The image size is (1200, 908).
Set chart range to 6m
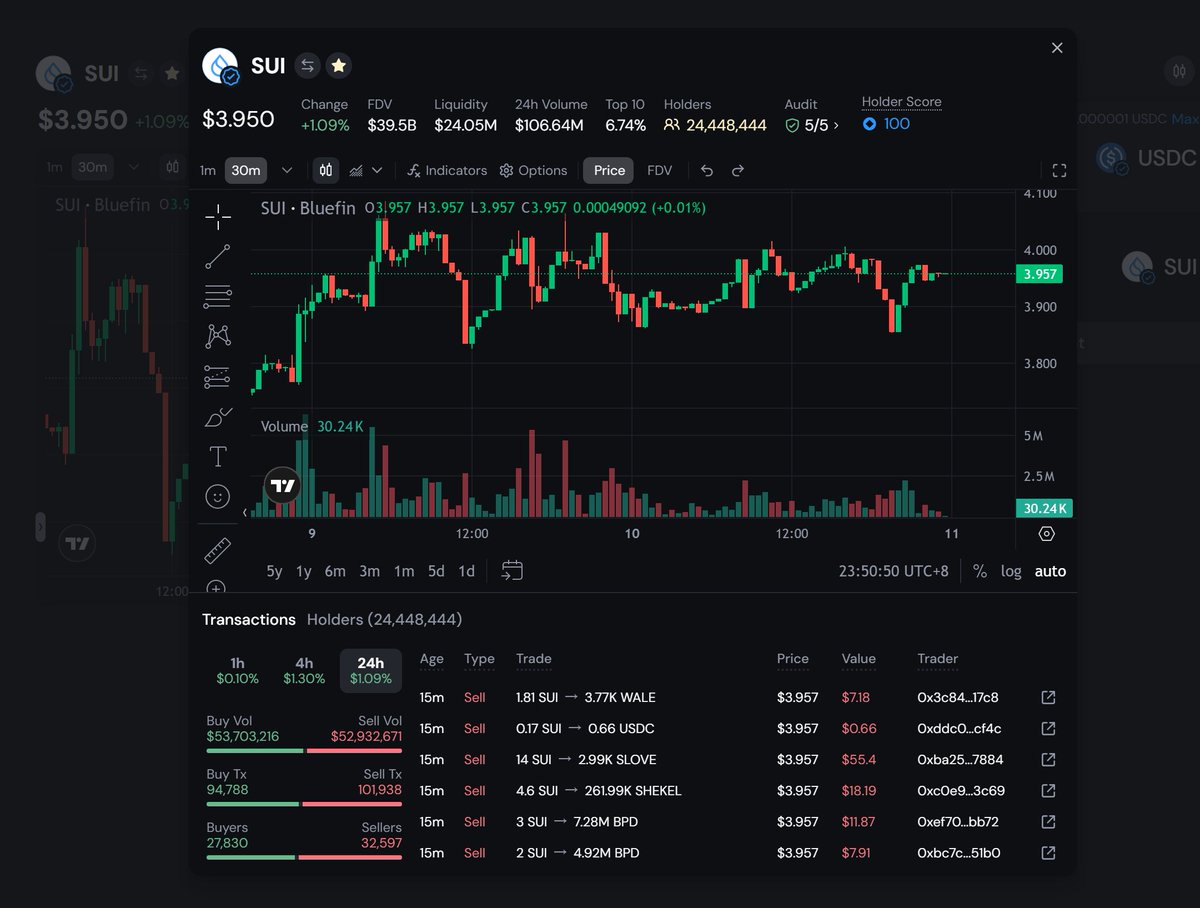coord(335,571)
